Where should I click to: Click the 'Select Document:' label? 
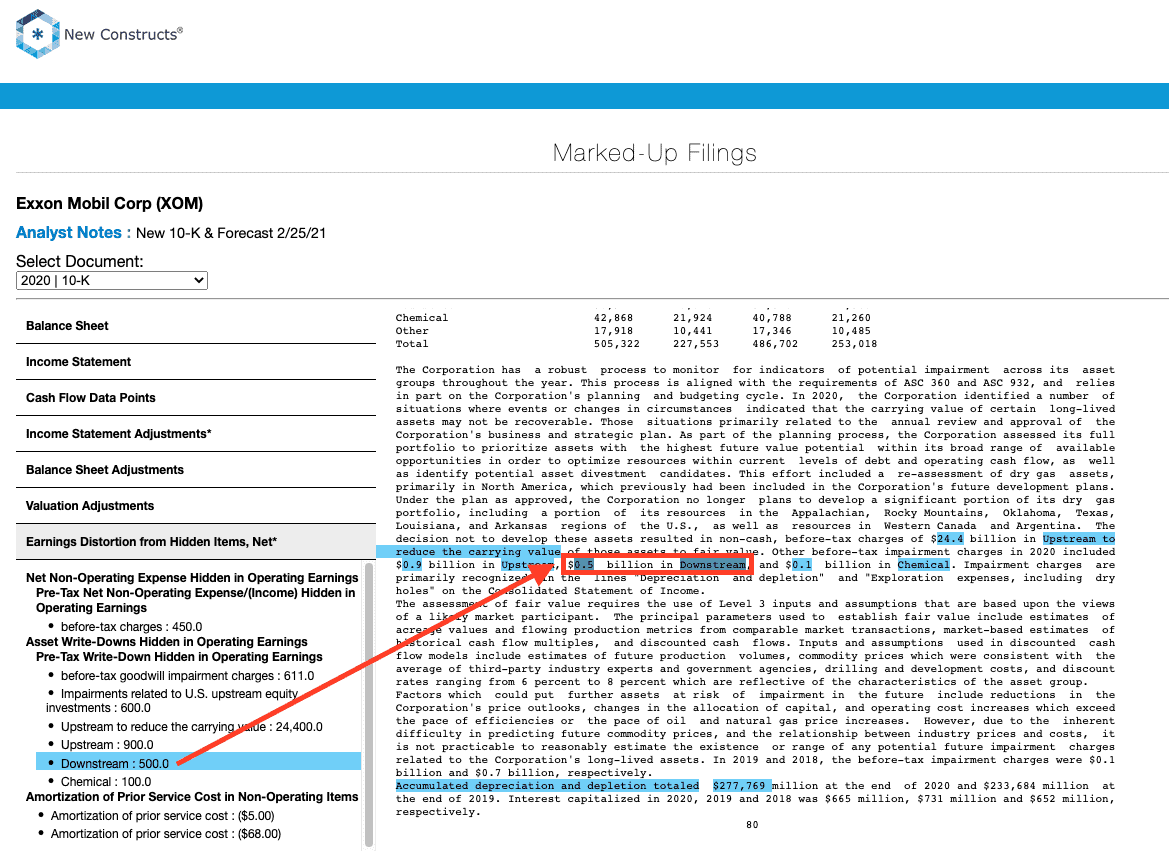pyautogui.click(x=80, y=262)
